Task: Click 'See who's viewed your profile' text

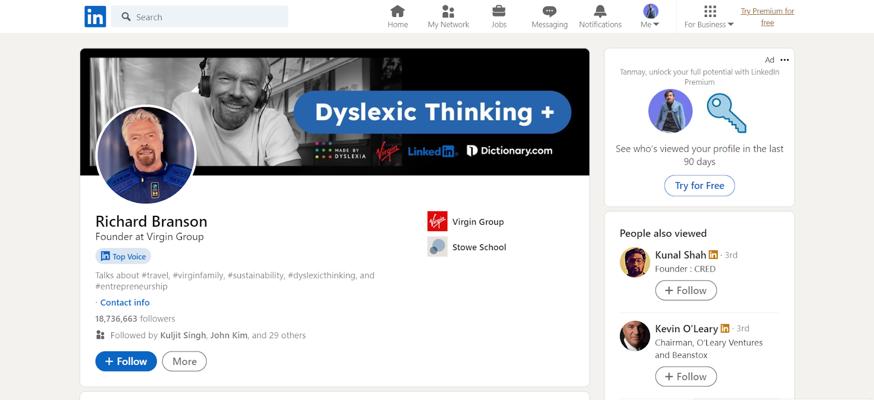Action: 700,155
